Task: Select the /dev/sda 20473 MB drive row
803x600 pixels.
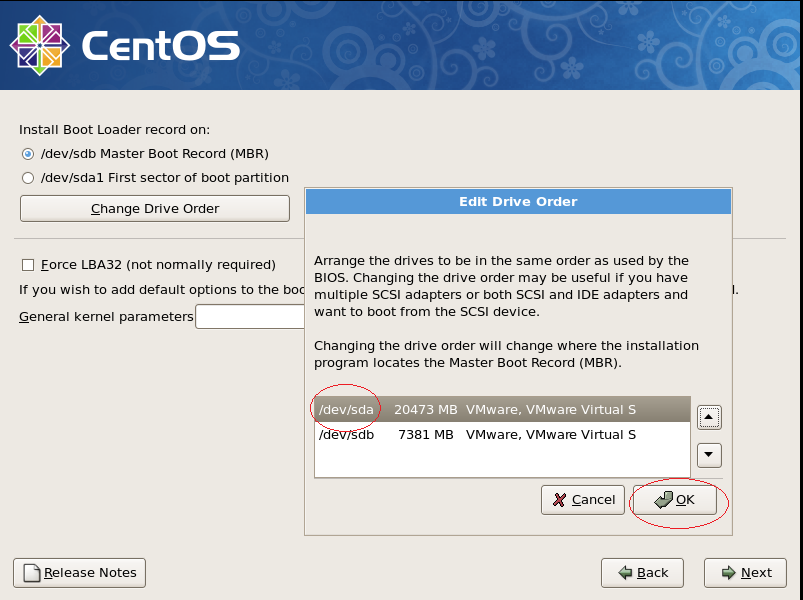Action: [502, 410]
